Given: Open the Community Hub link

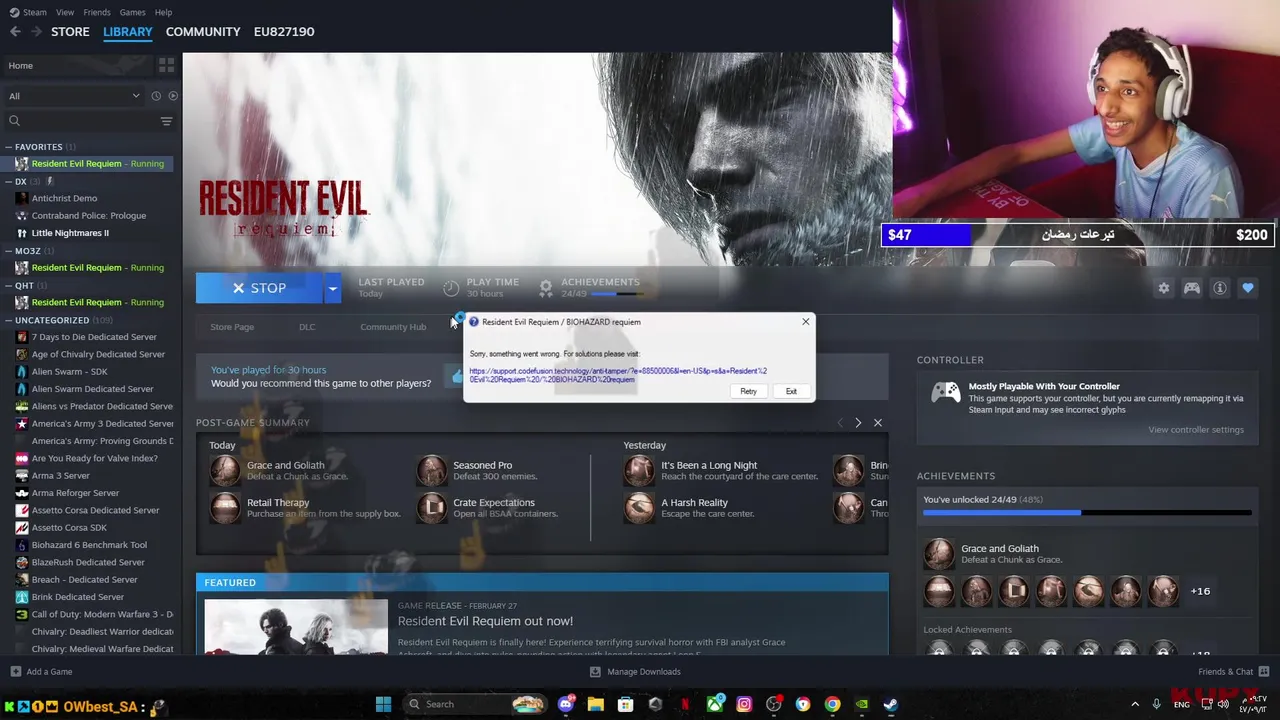Looking at the screenshot, I should (393, 327).
